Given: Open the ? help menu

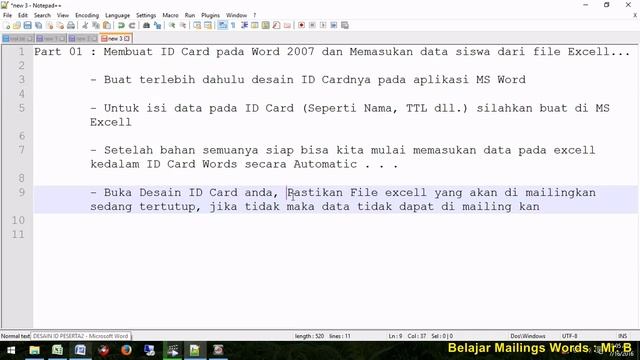Looking at the screenshot, I should pos(255,15).
